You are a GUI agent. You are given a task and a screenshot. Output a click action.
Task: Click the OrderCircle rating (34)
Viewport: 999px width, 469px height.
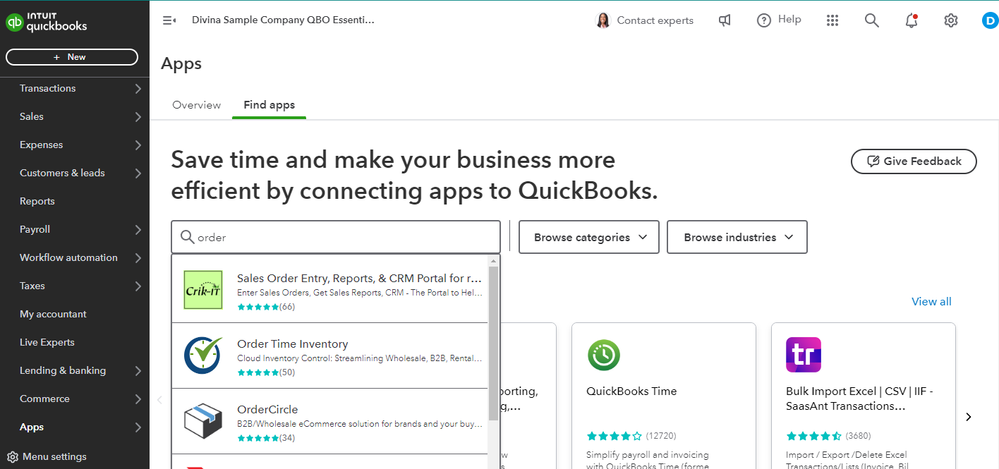click(x=266, y=438)
